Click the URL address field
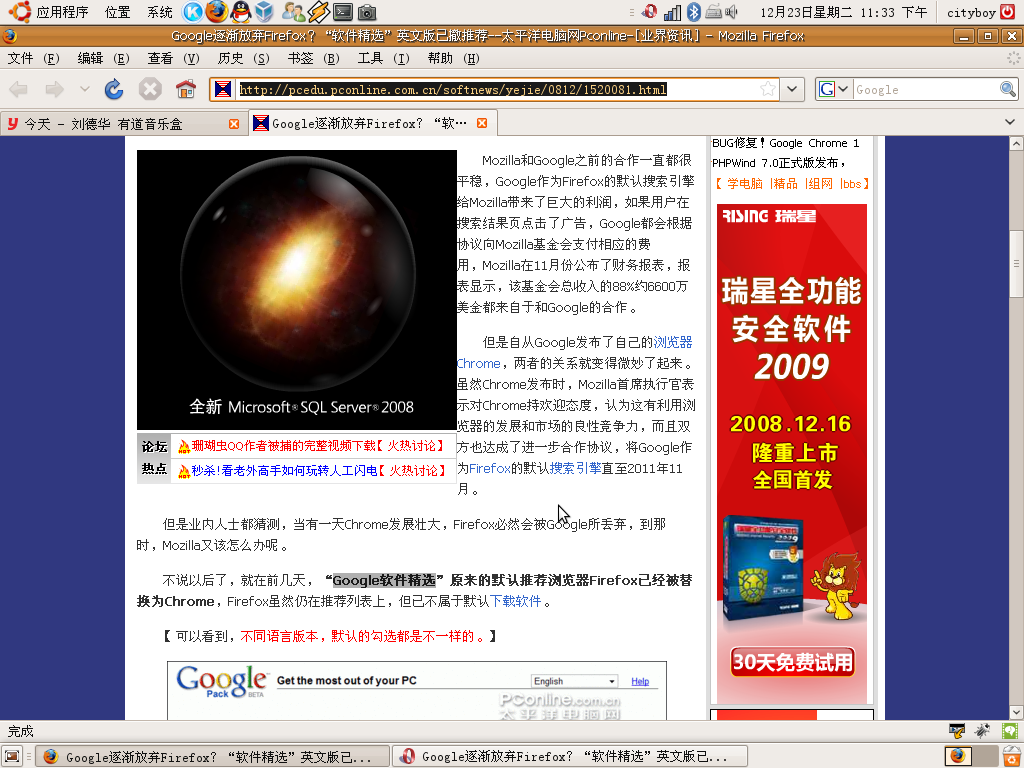 496,89
